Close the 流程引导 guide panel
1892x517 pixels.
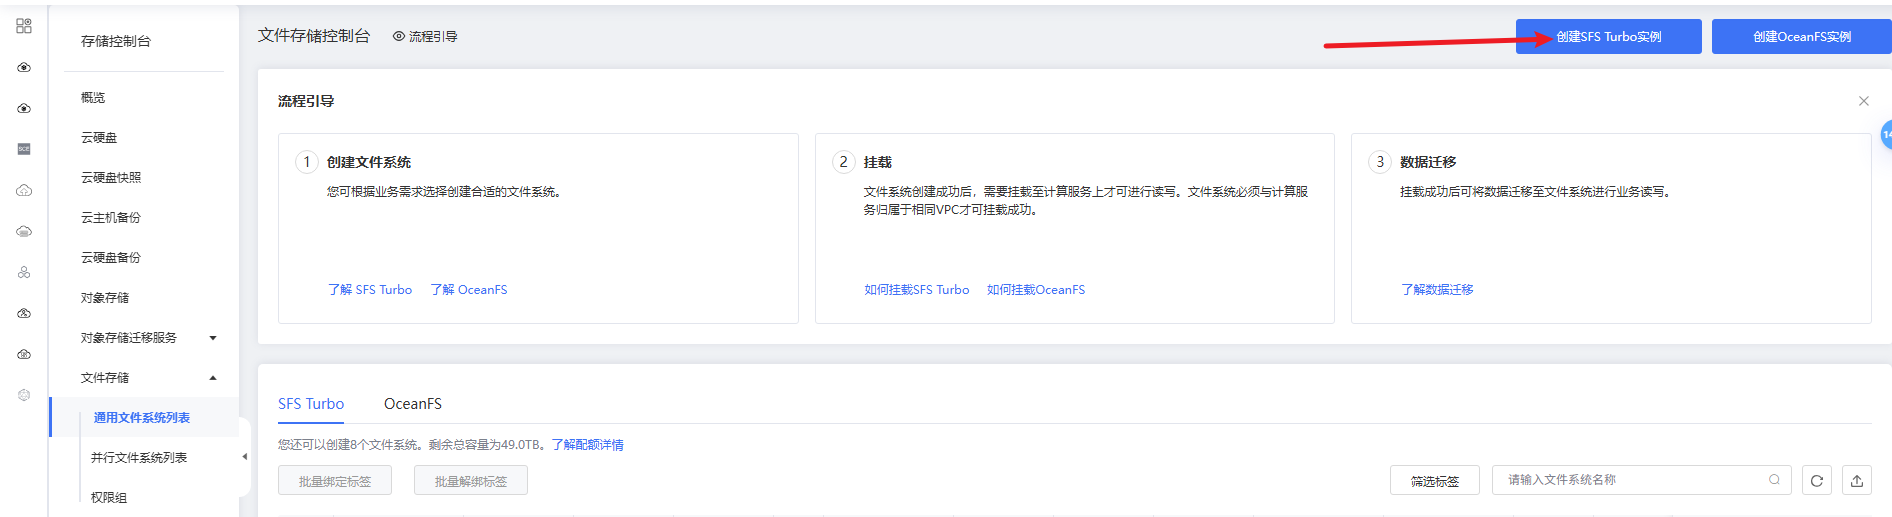tap(1863, 101)
